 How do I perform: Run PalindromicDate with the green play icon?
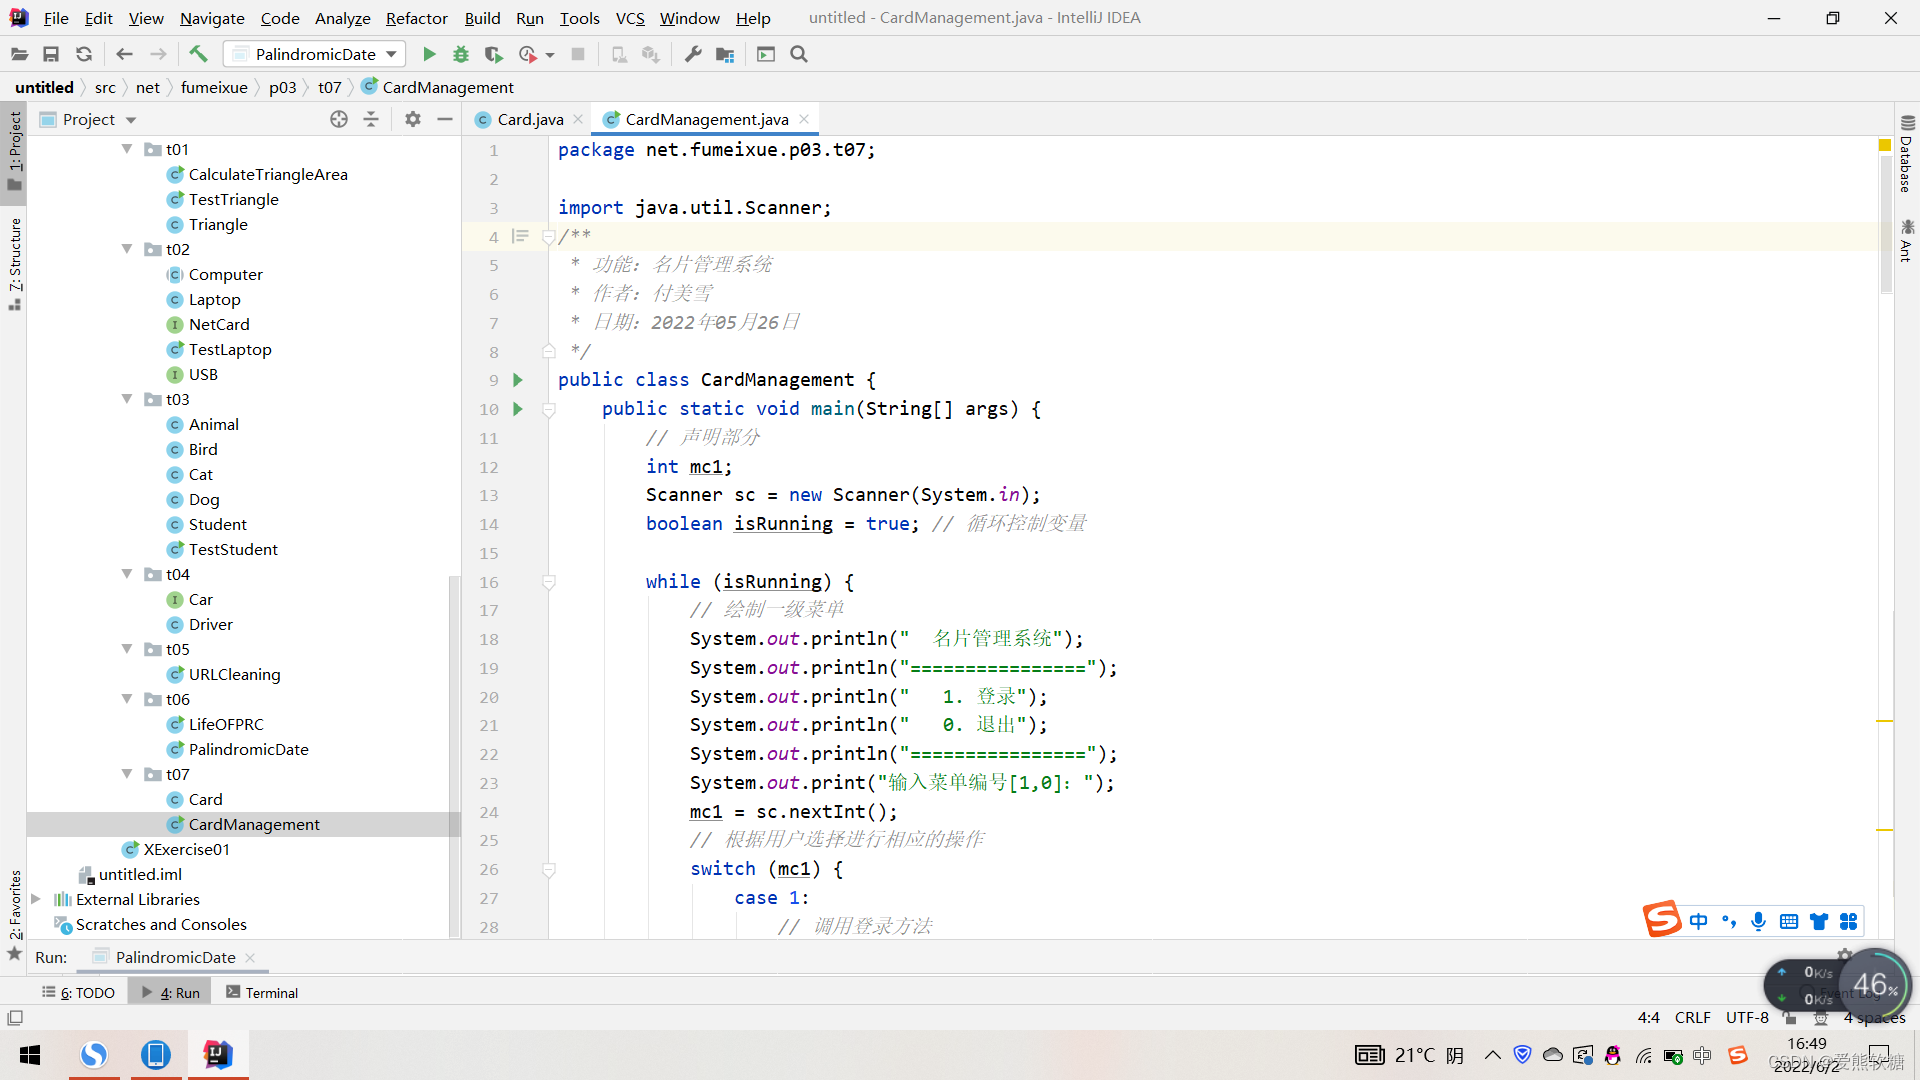coord(429,54)
